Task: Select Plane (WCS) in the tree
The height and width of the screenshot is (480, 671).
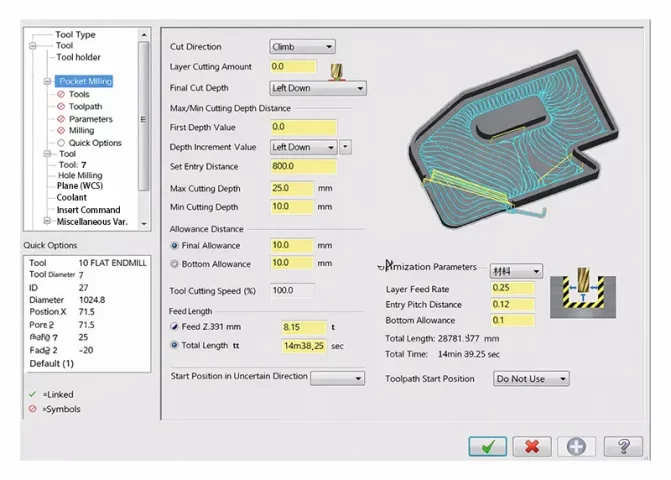Action: click(x=80, y=186)
